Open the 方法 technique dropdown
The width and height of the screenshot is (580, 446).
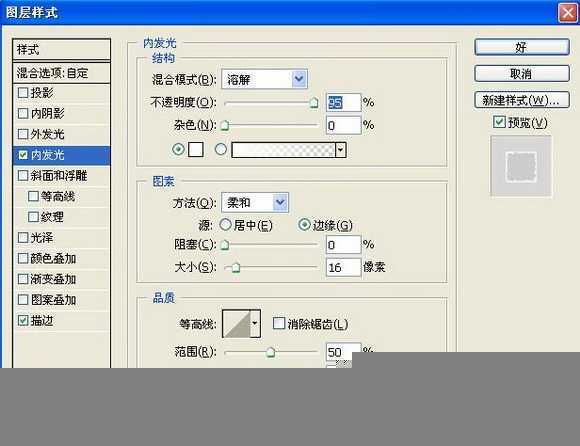pyautogui.click(x=255, y=202)
